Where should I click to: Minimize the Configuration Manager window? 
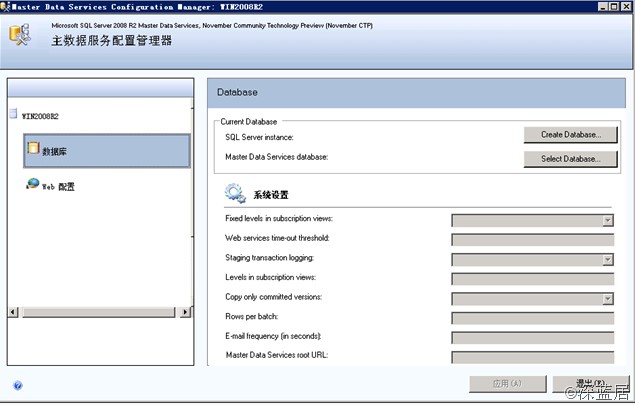pyautogui.click(x=603, y=6)
